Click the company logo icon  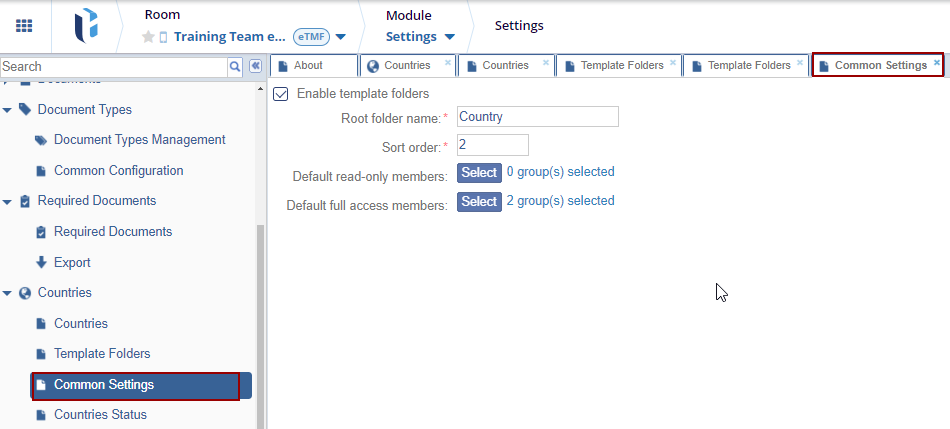click(x=86, y=26)
